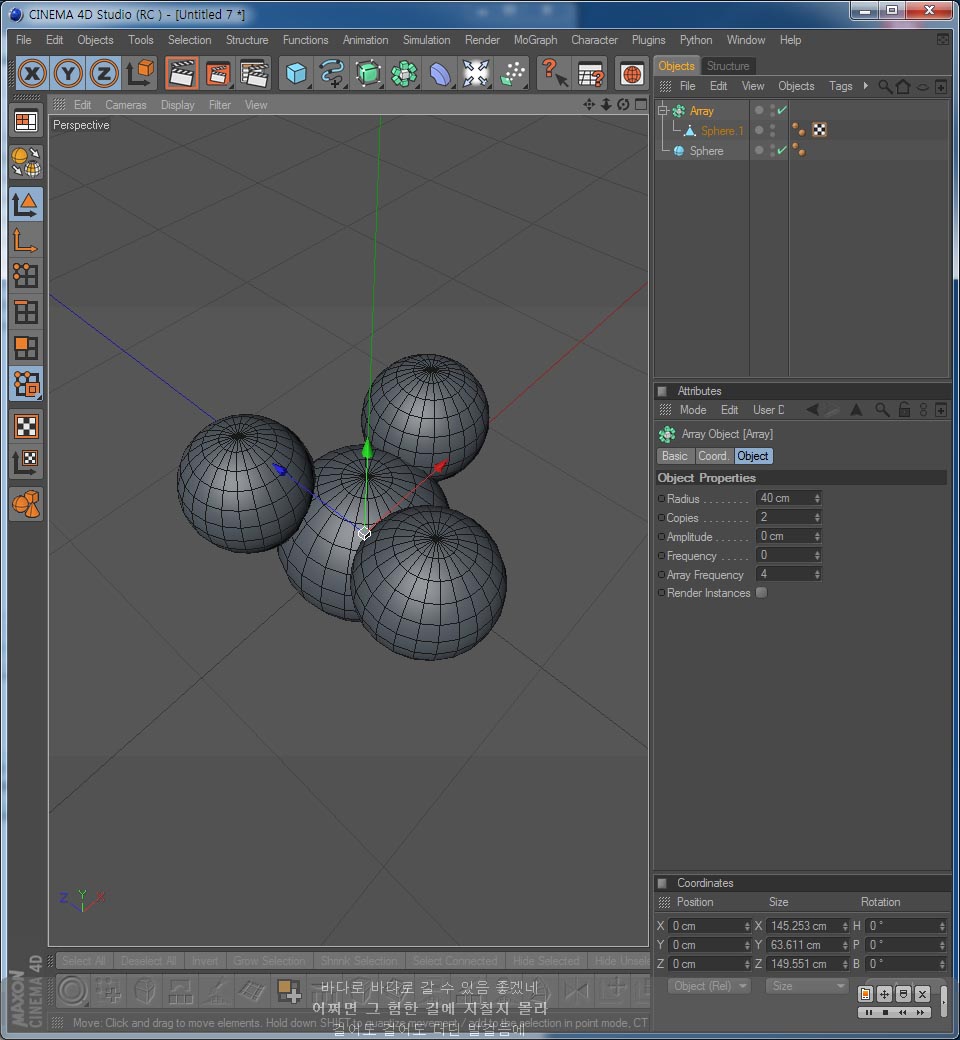Image resolution: width=960 pixels, height=1040 pixels.
Task: Select the Polygons mode icon
Action: (x=26, y=348)
